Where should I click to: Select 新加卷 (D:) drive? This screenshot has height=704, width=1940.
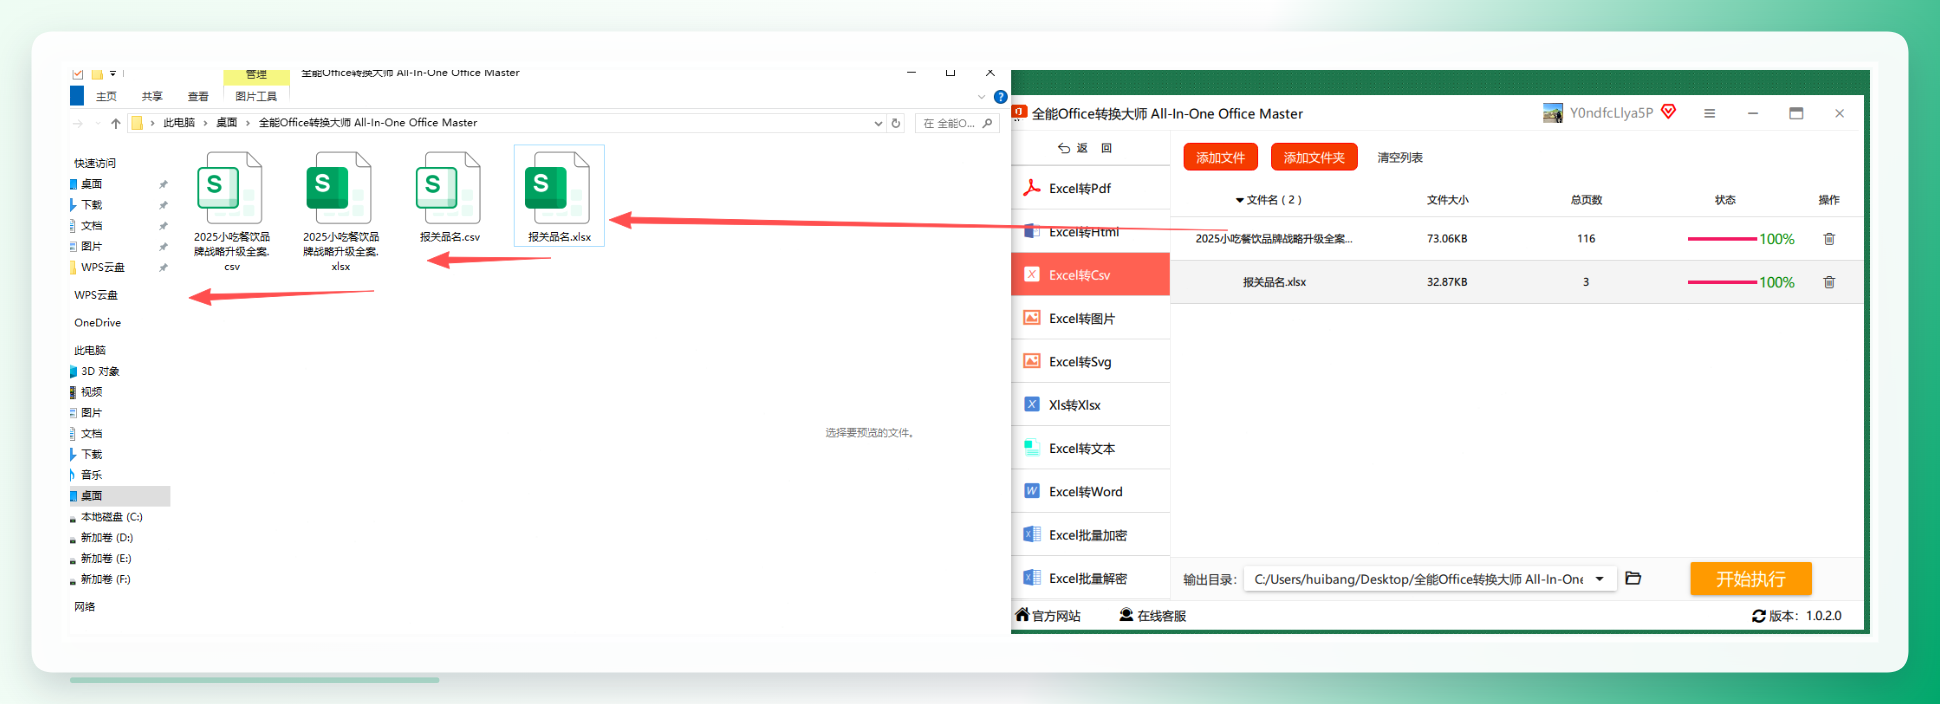[106, 538]
